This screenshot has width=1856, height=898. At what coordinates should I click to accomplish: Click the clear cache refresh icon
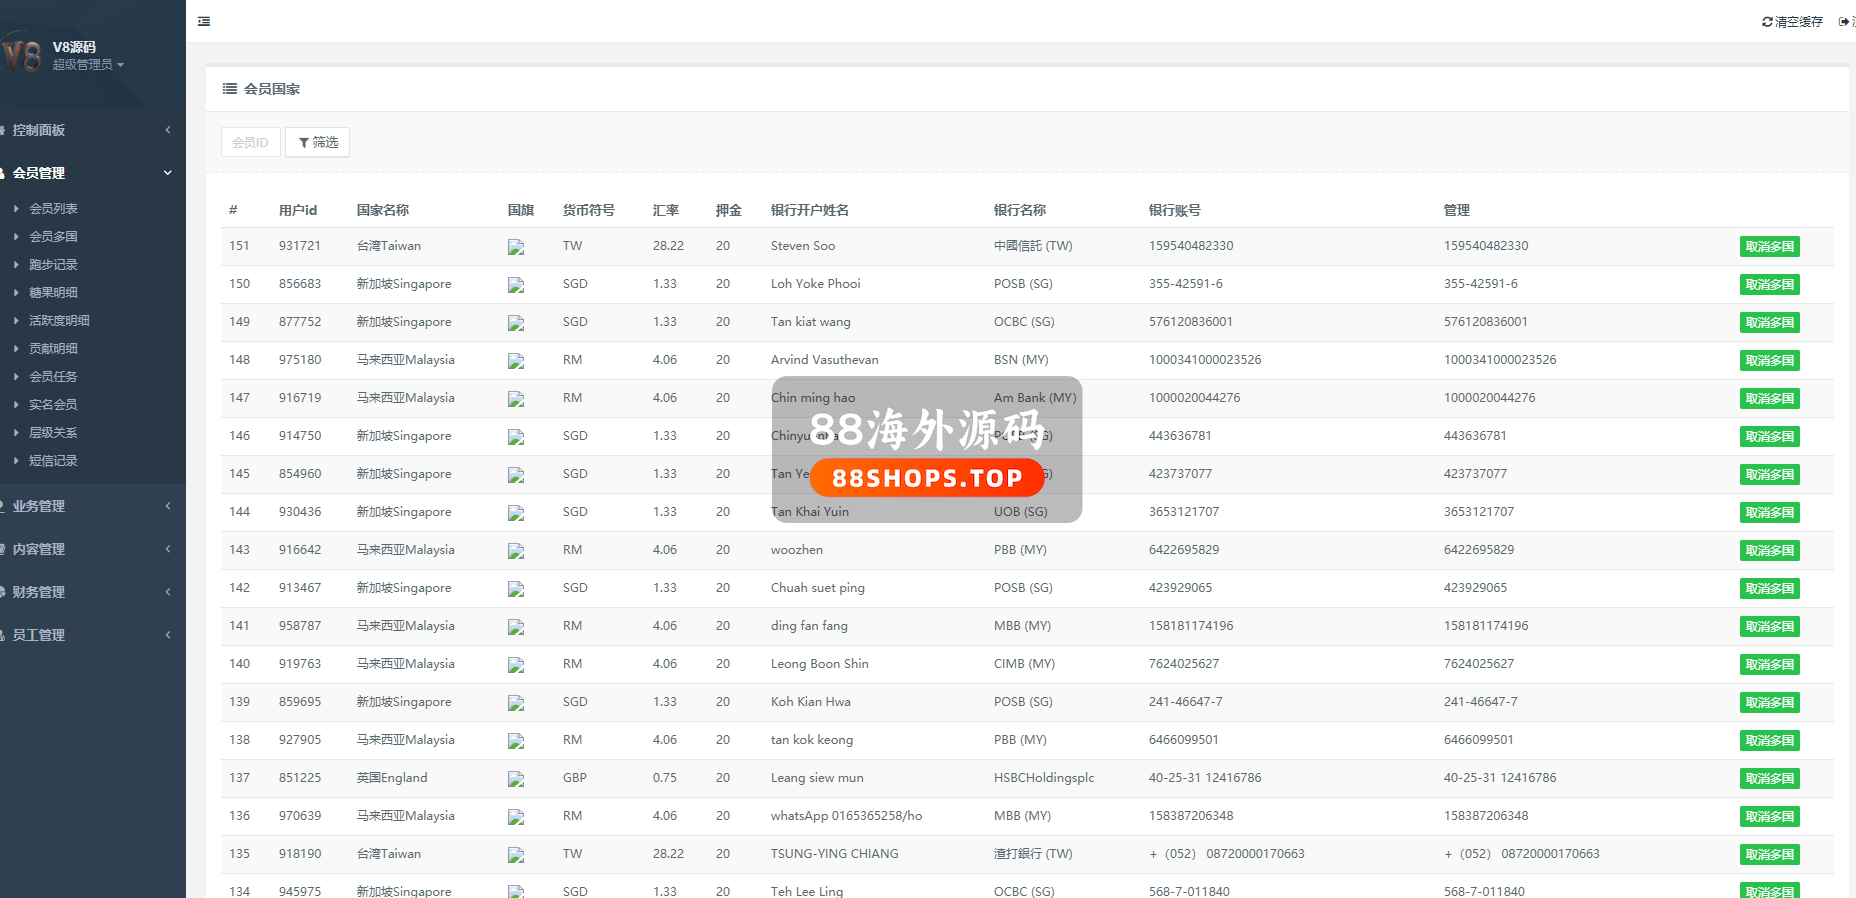[x=1767, y=22]
